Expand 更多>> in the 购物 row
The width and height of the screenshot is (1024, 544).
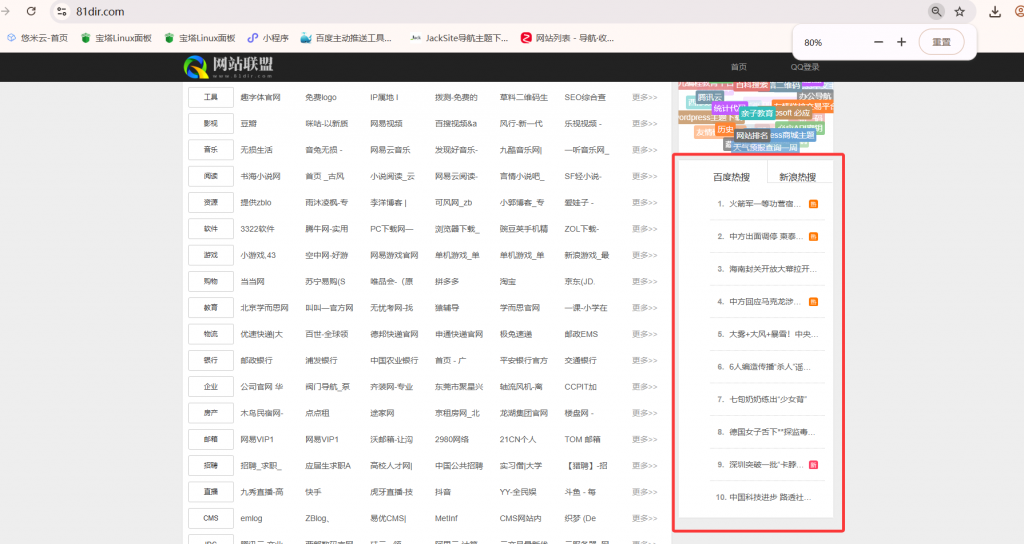(x=644, y=281)
